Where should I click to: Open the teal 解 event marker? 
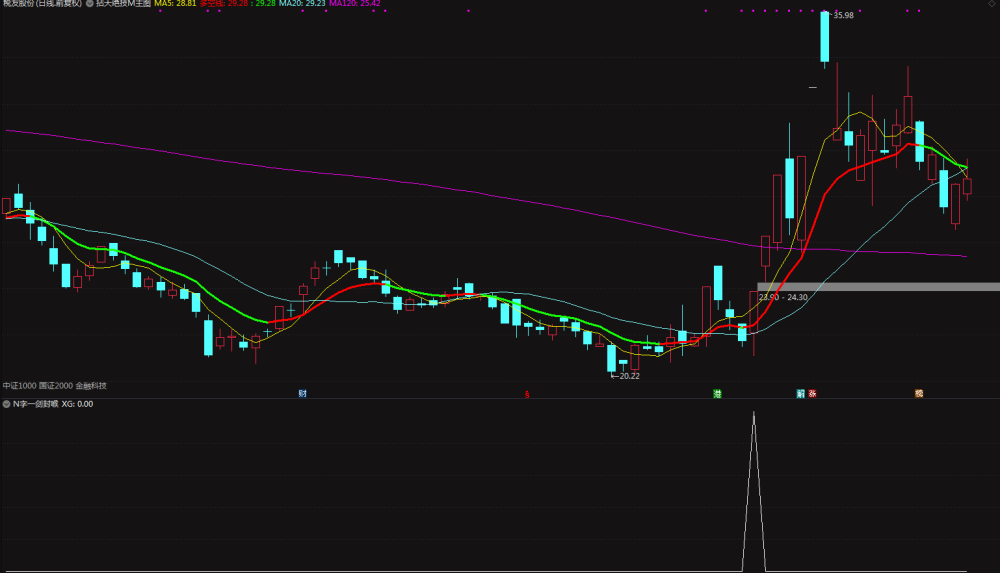800,394
